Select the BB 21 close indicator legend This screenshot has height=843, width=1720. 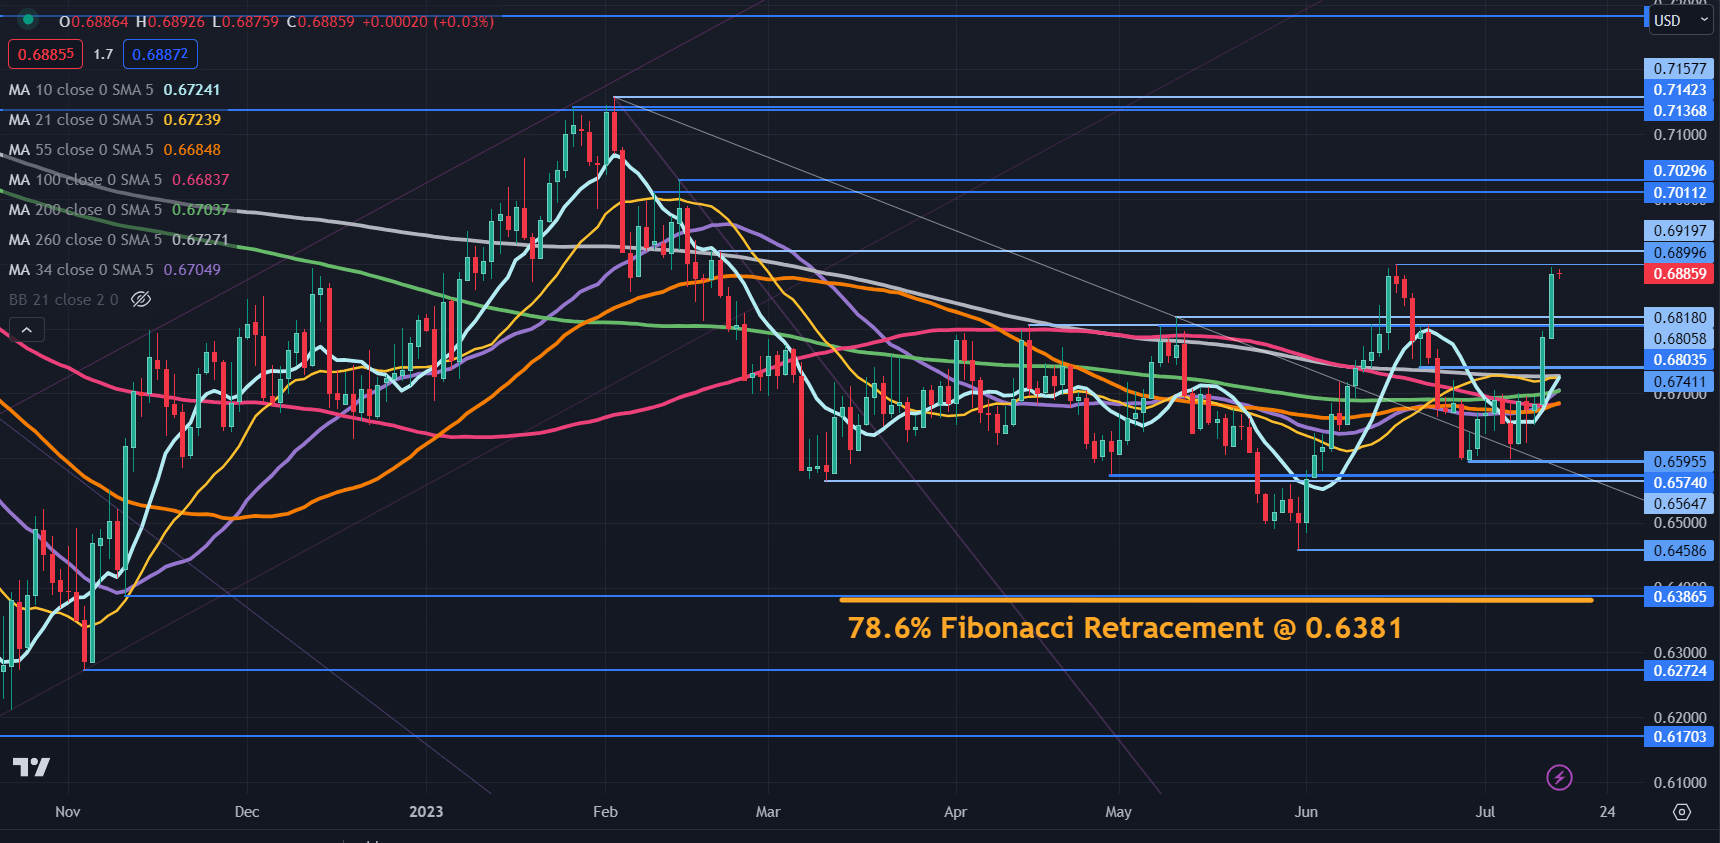pyautogui.click(x=64, y=299)
